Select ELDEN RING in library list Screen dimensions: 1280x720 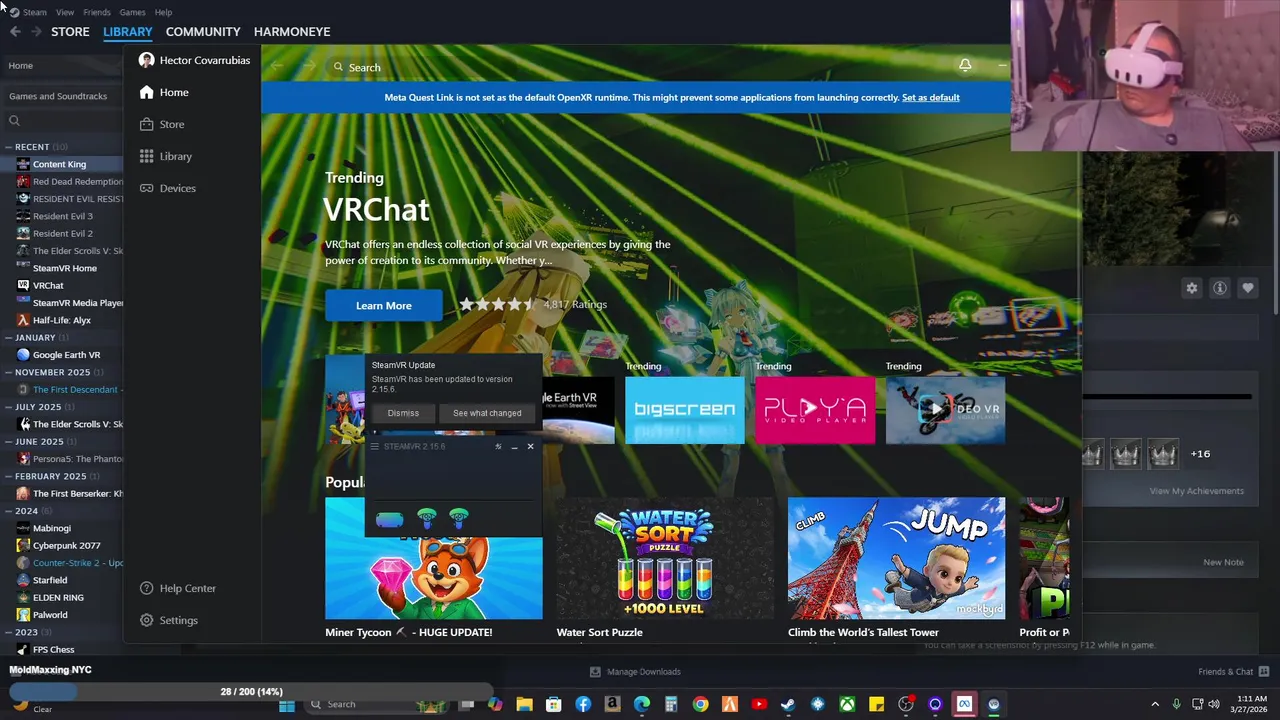(x=58, y=597)
